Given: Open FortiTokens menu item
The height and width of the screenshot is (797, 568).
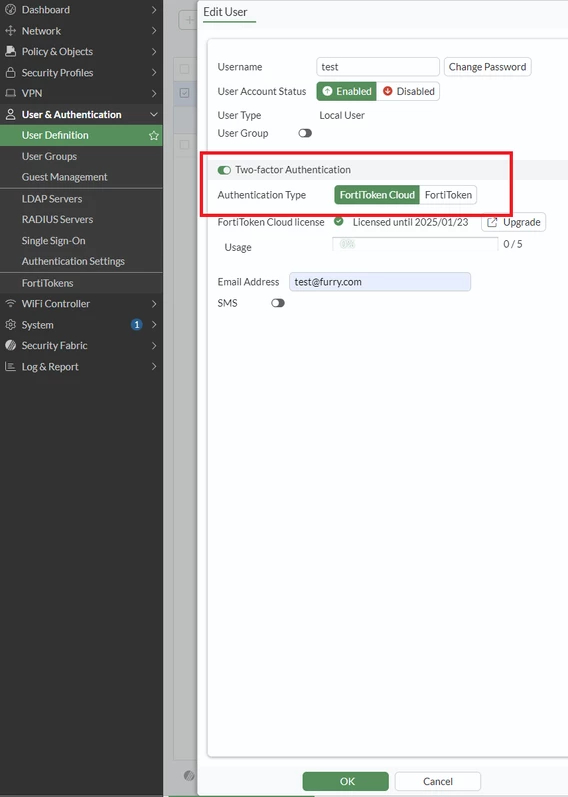Looking at the screenshot, I should click(x=81, y=283).
